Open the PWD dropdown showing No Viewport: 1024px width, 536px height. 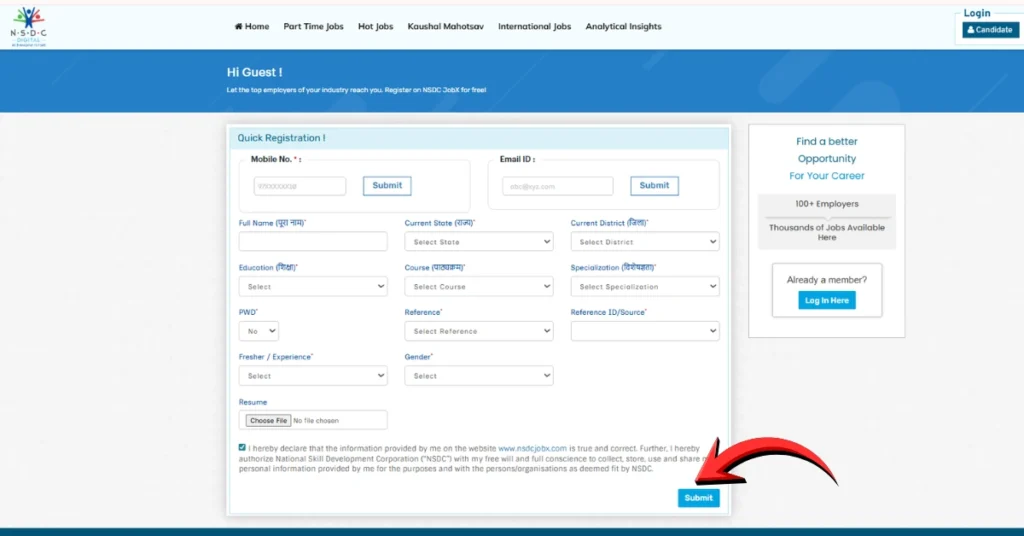[259, 331]
